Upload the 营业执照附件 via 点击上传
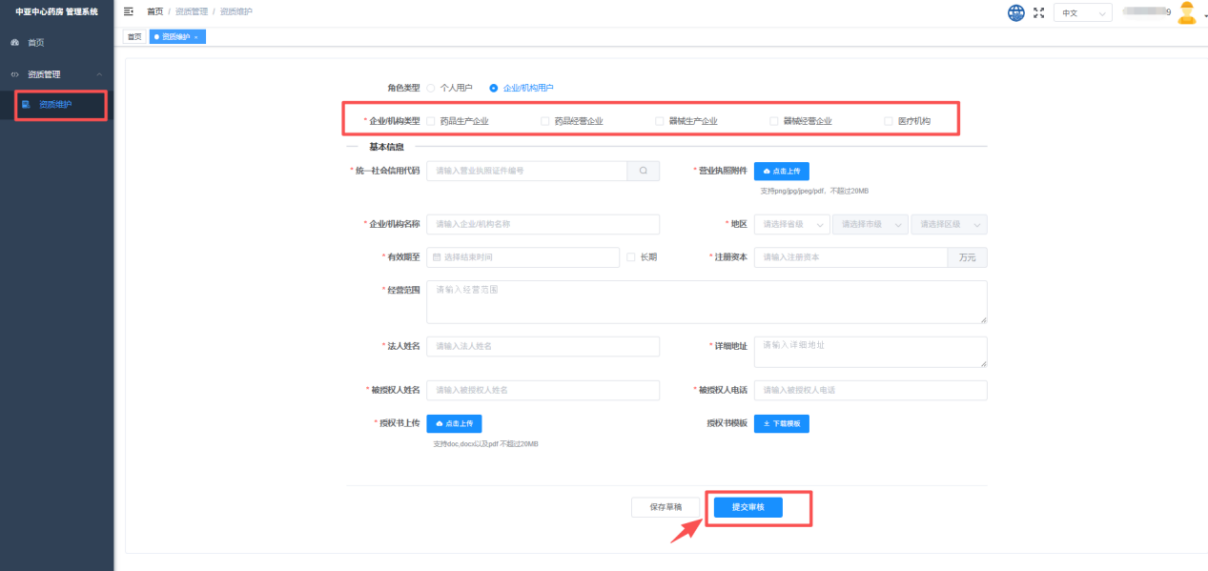1208x571 pixels. tap(781, 171)
